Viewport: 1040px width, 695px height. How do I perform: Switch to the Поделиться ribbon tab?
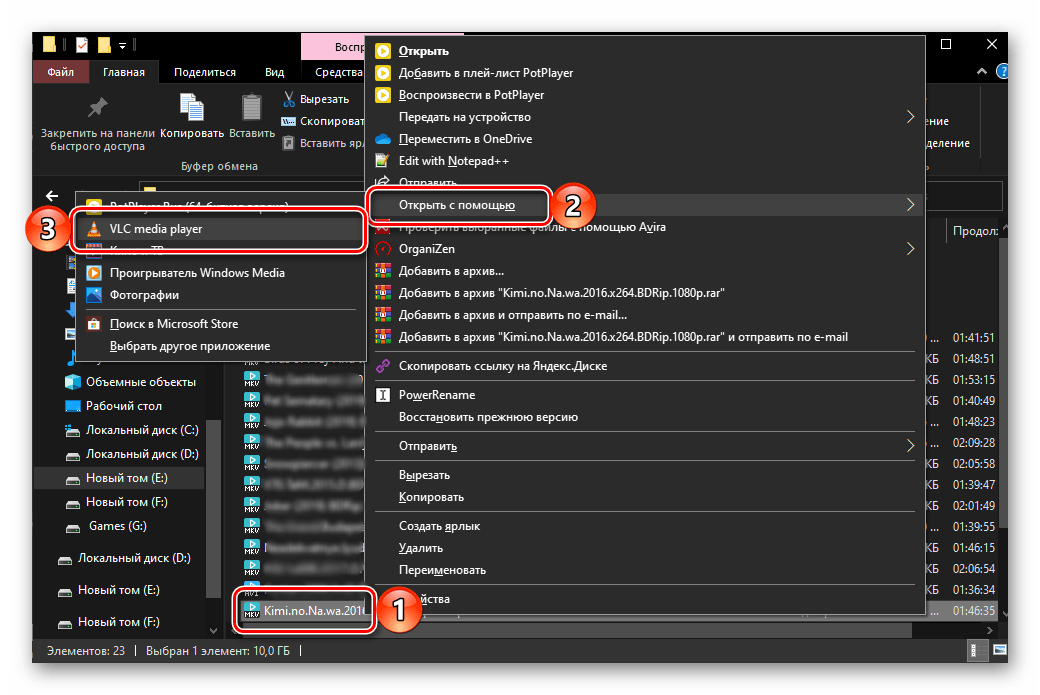[204, 72]
